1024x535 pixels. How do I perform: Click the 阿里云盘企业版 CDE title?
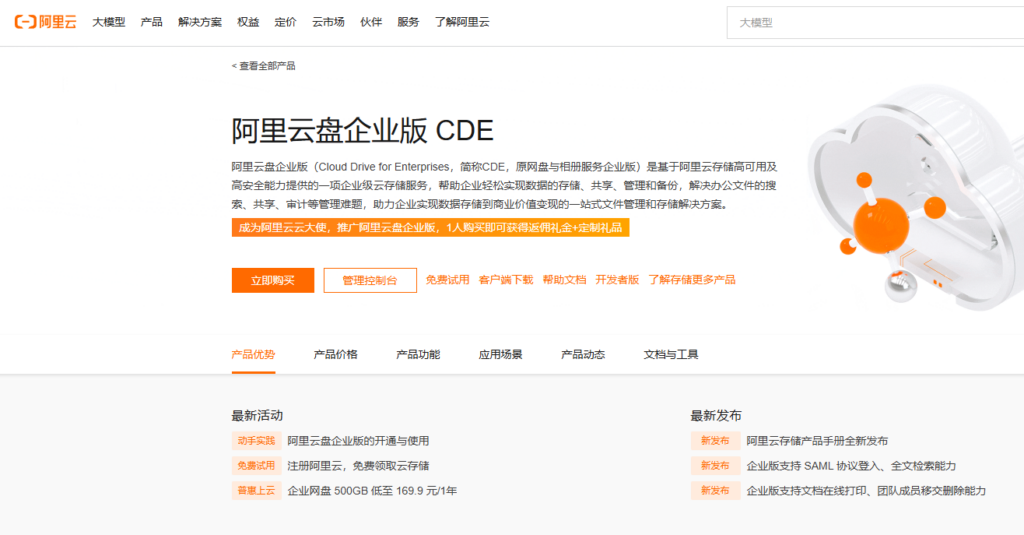[362, 131]
